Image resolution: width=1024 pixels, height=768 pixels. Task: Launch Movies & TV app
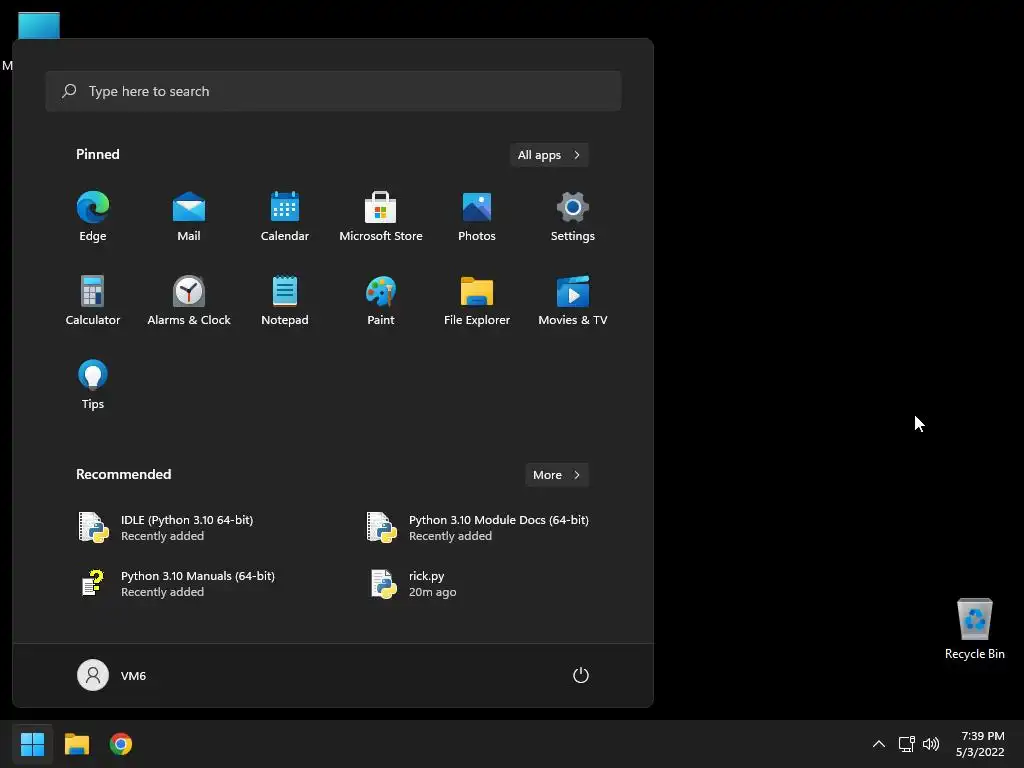573,300
